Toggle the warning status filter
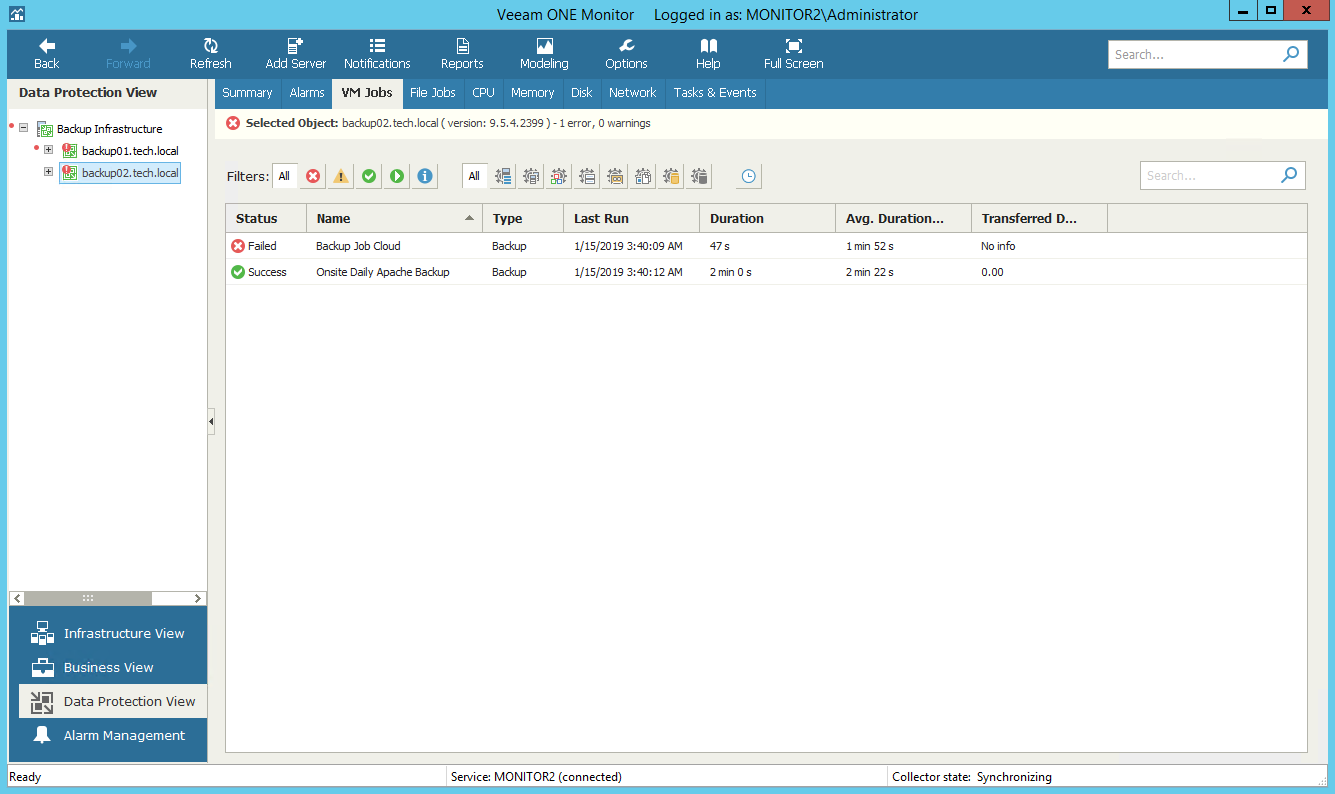 (x=341, y=176)
